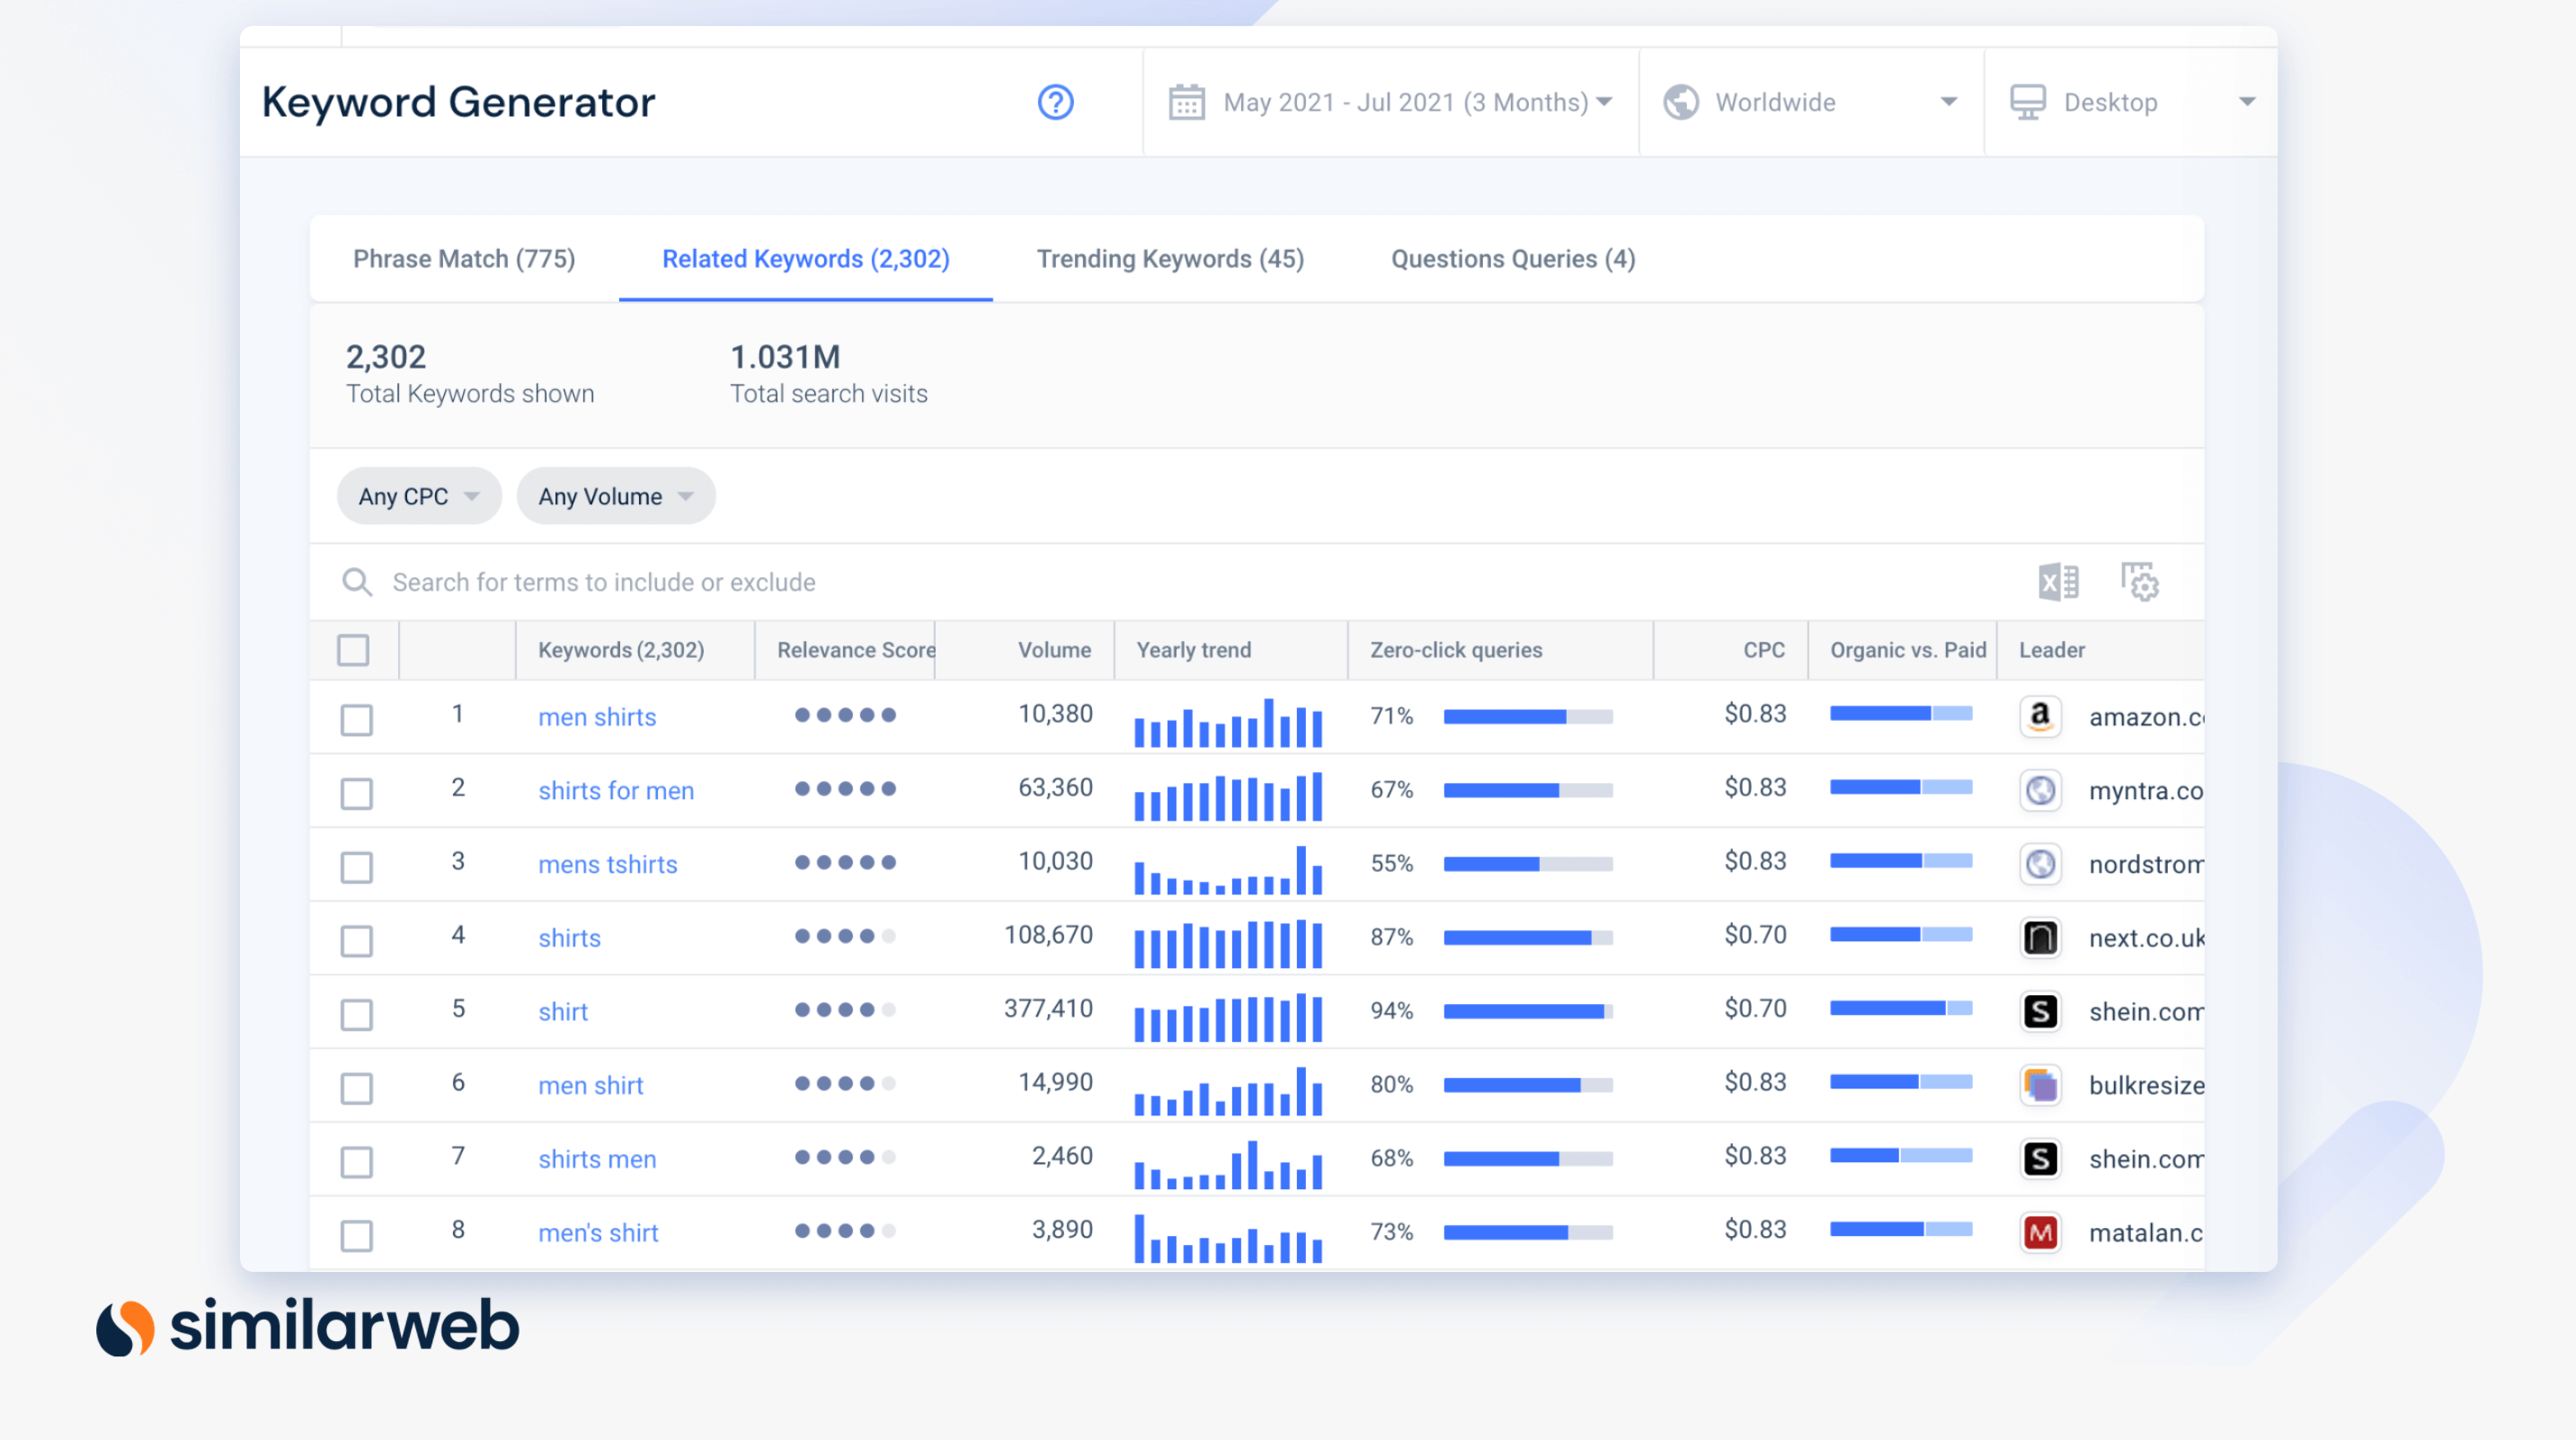Sort by Relevance Score column header
The height and width of the screenshot is (1440, 2576).
856,650
